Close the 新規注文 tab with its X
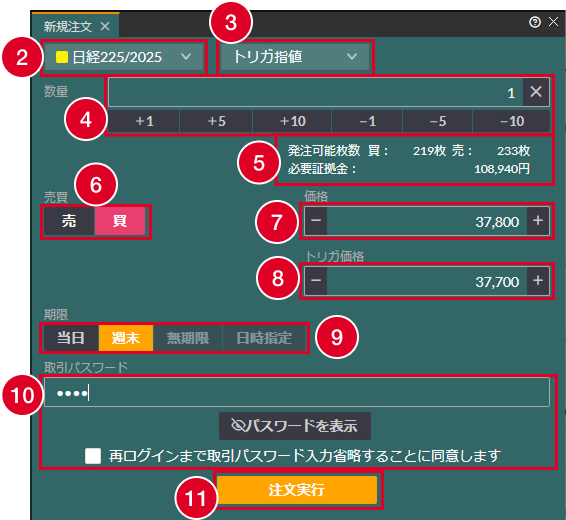The image size is (566, 520). [105, 26]
